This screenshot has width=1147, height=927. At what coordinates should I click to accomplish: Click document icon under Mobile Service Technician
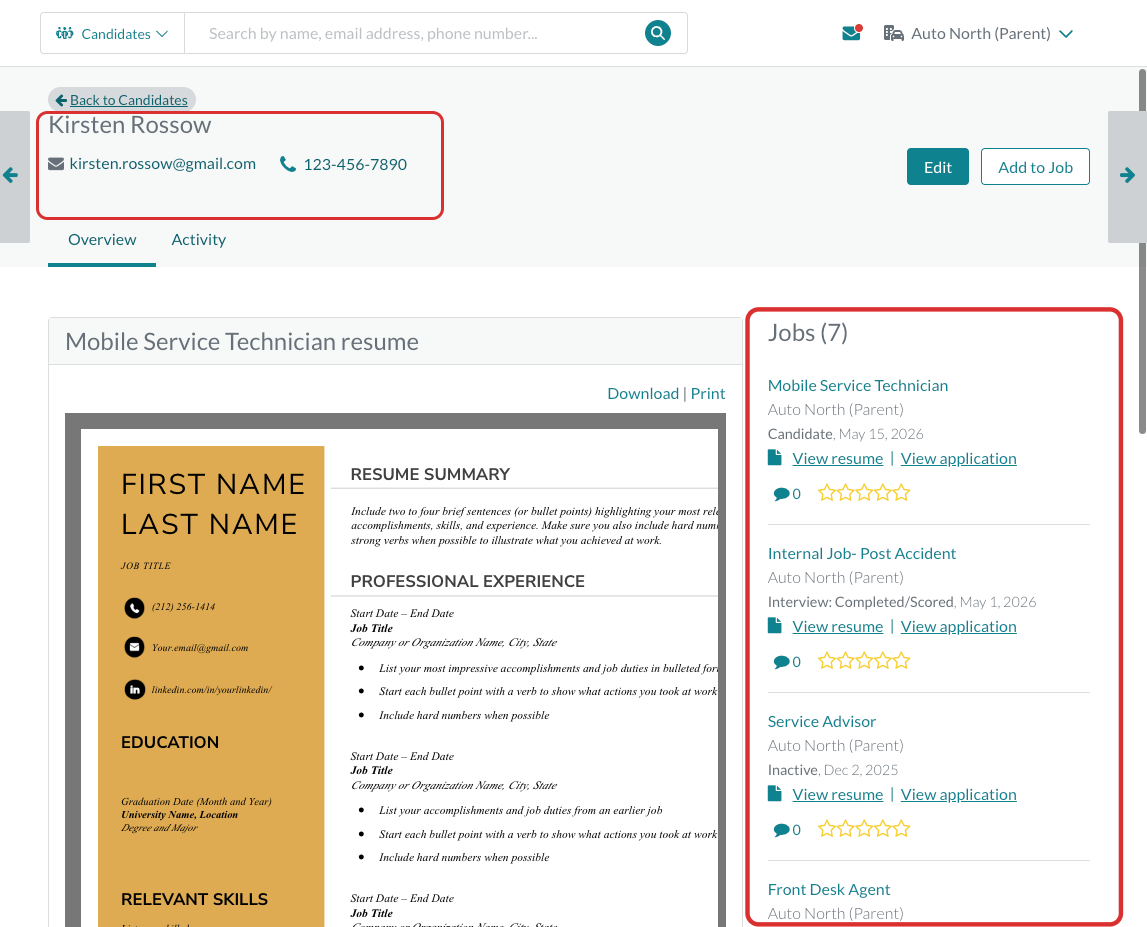pos(775,458)
